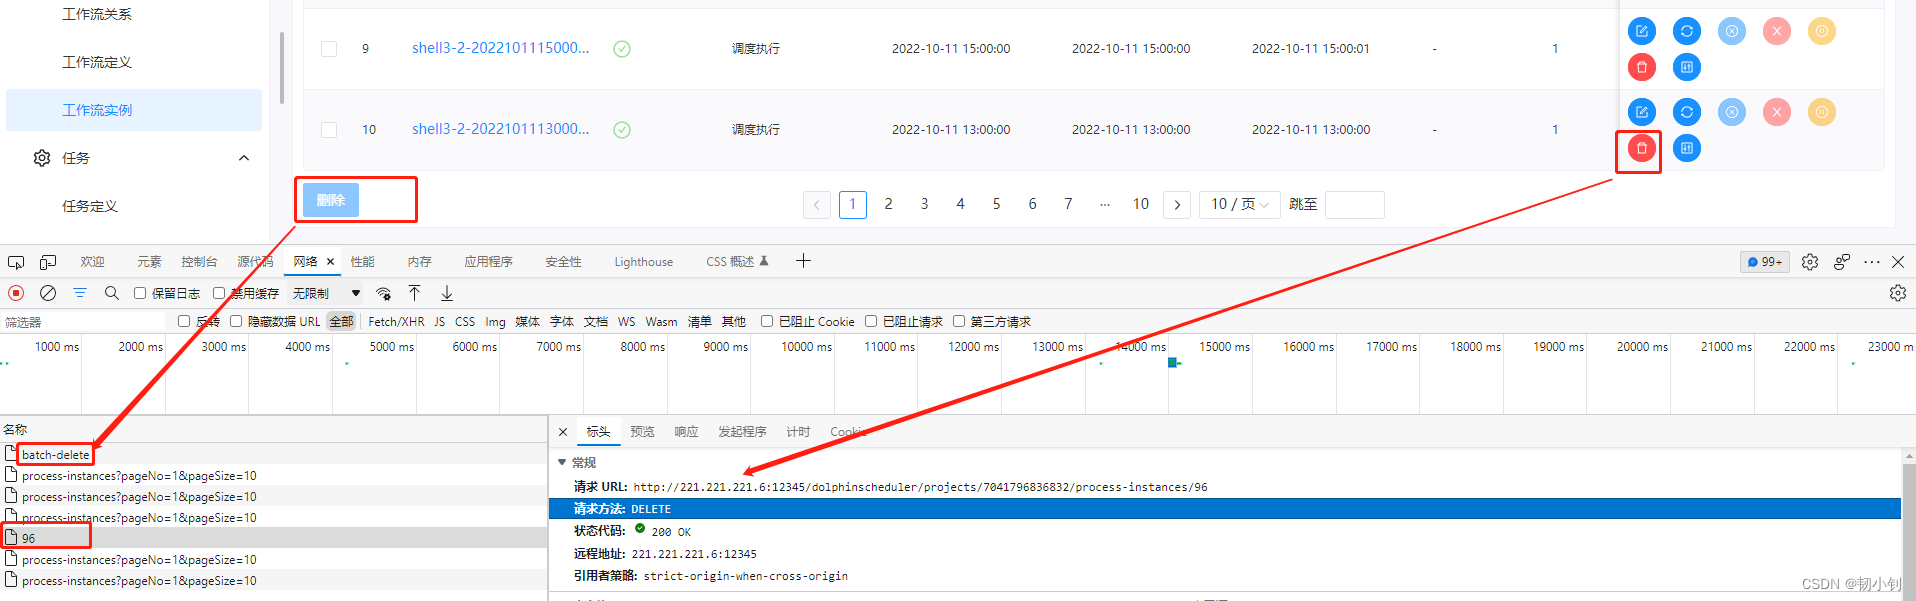Add a new DevTools tab with plus
The width and height of the screenshot is (1916, 601).
(803, 261)
